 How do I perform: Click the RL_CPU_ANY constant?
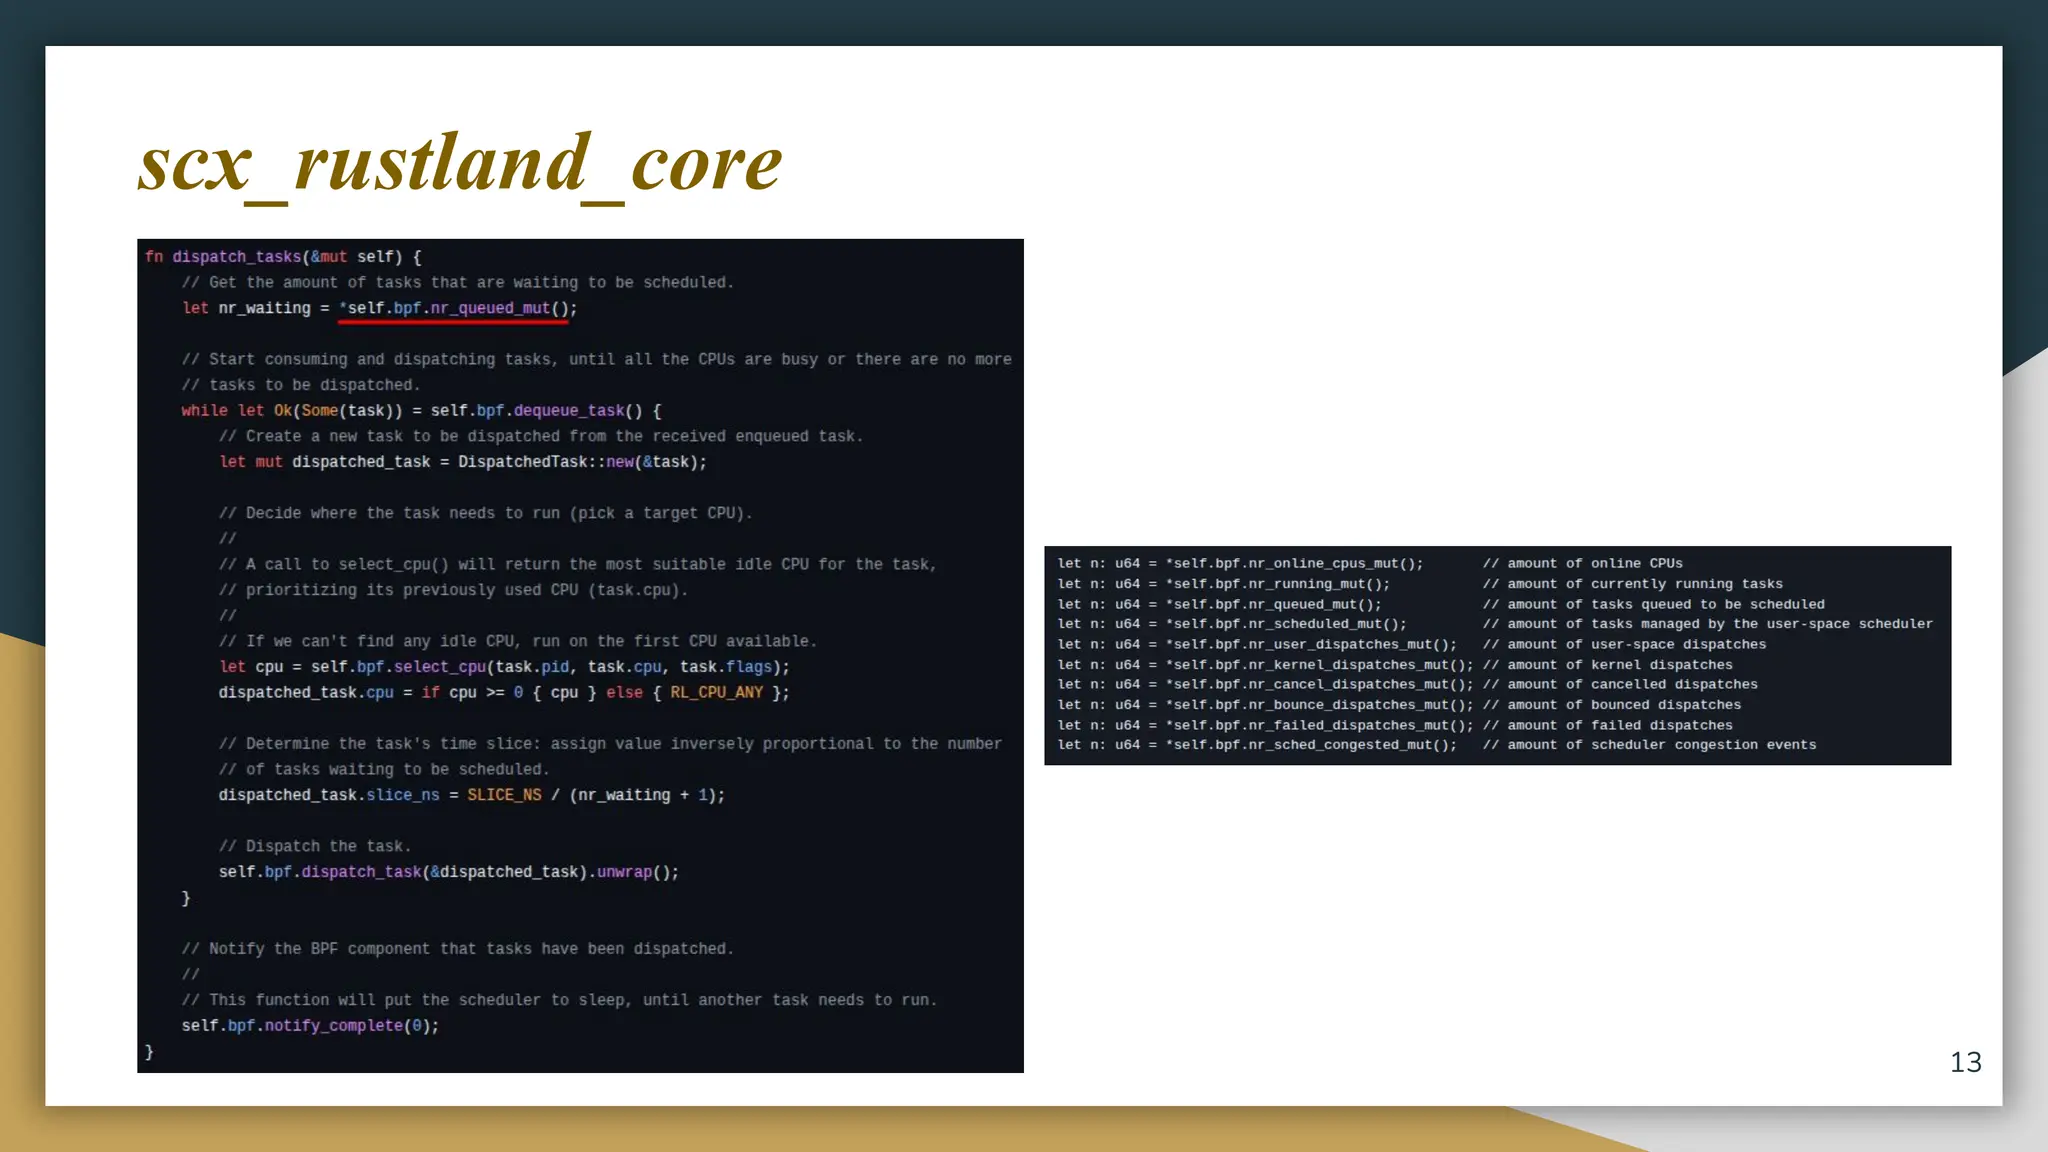click(716, 692)
